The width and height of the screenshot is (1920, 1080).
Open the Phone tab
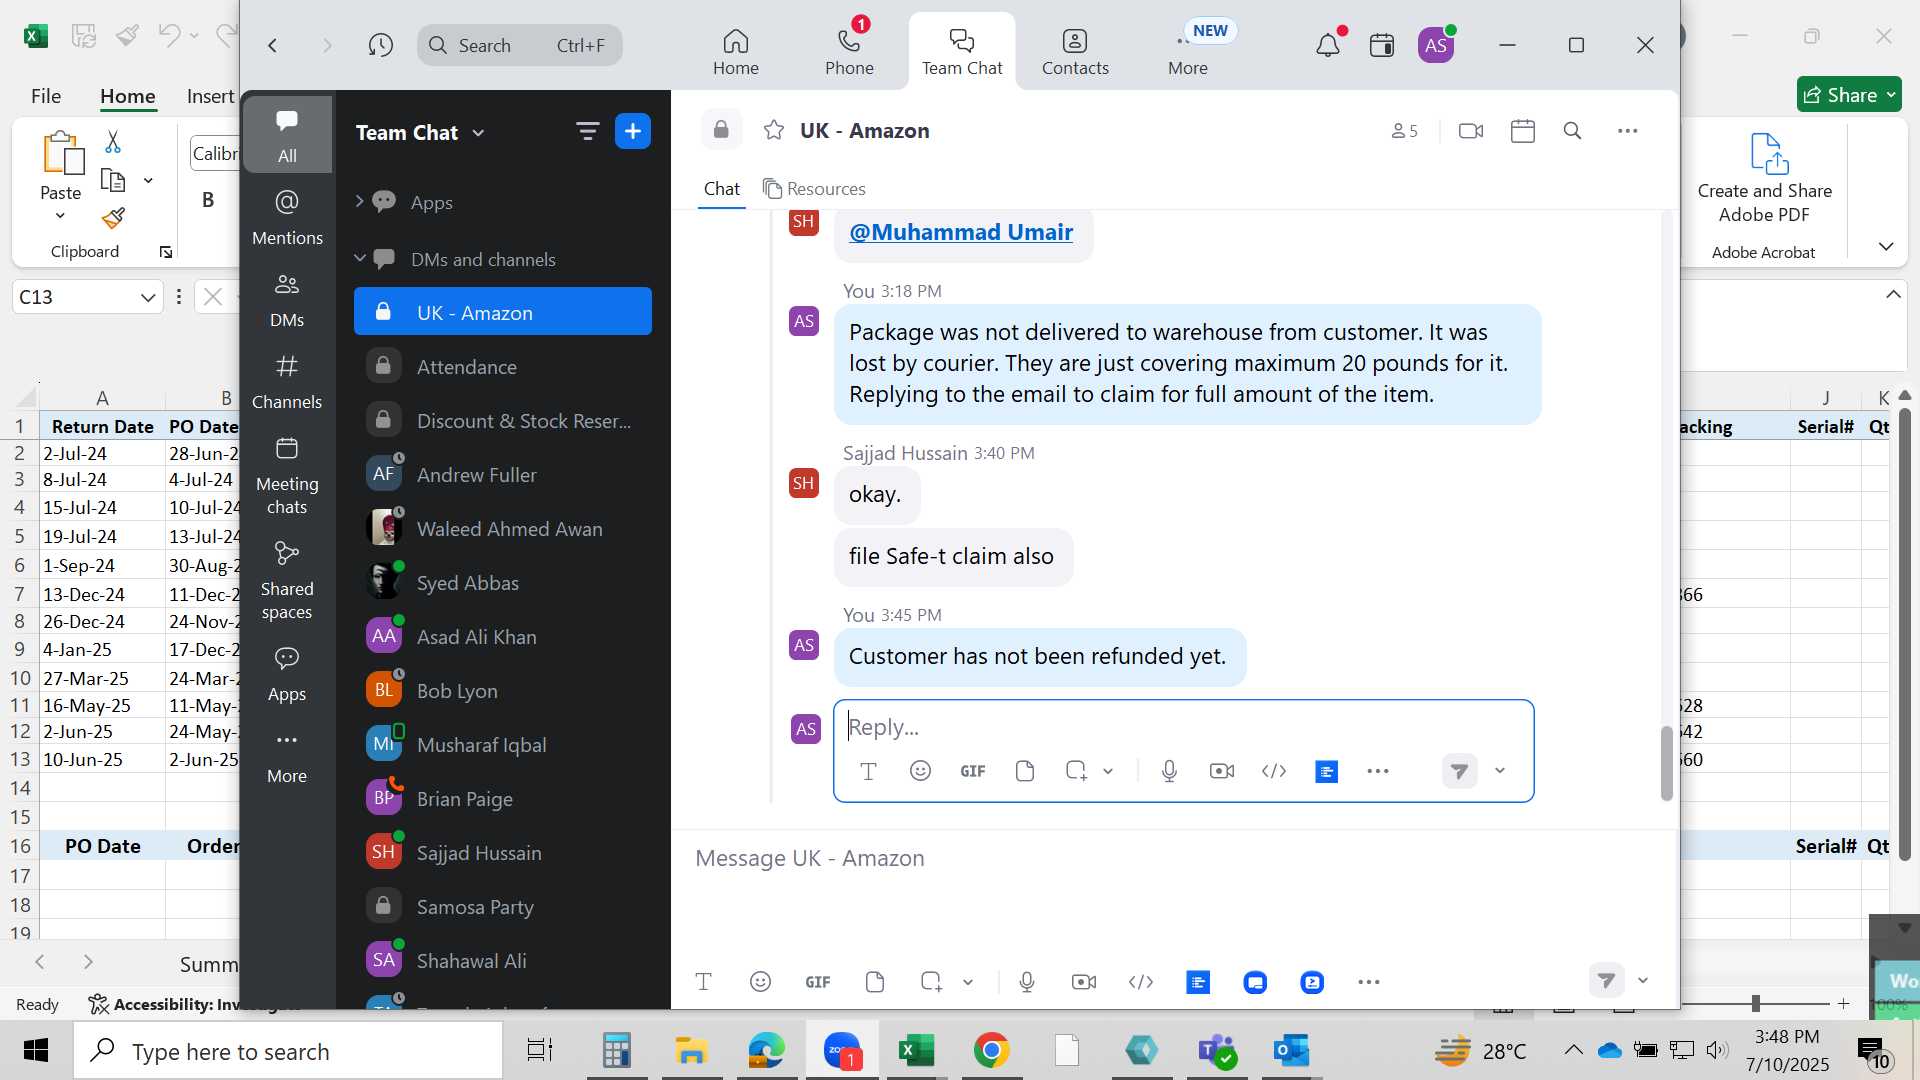point(849,52)
